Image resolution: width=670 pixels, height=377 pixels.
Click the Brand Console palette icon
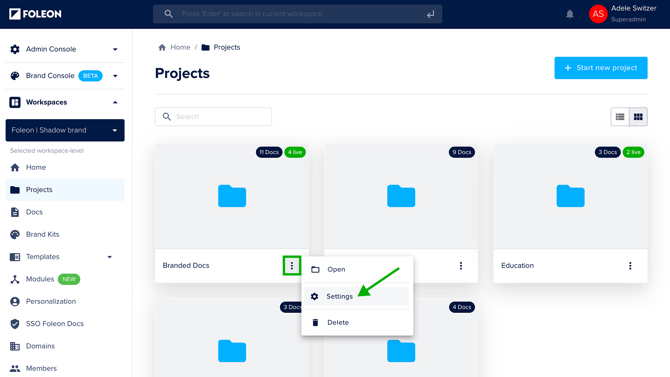15,76
